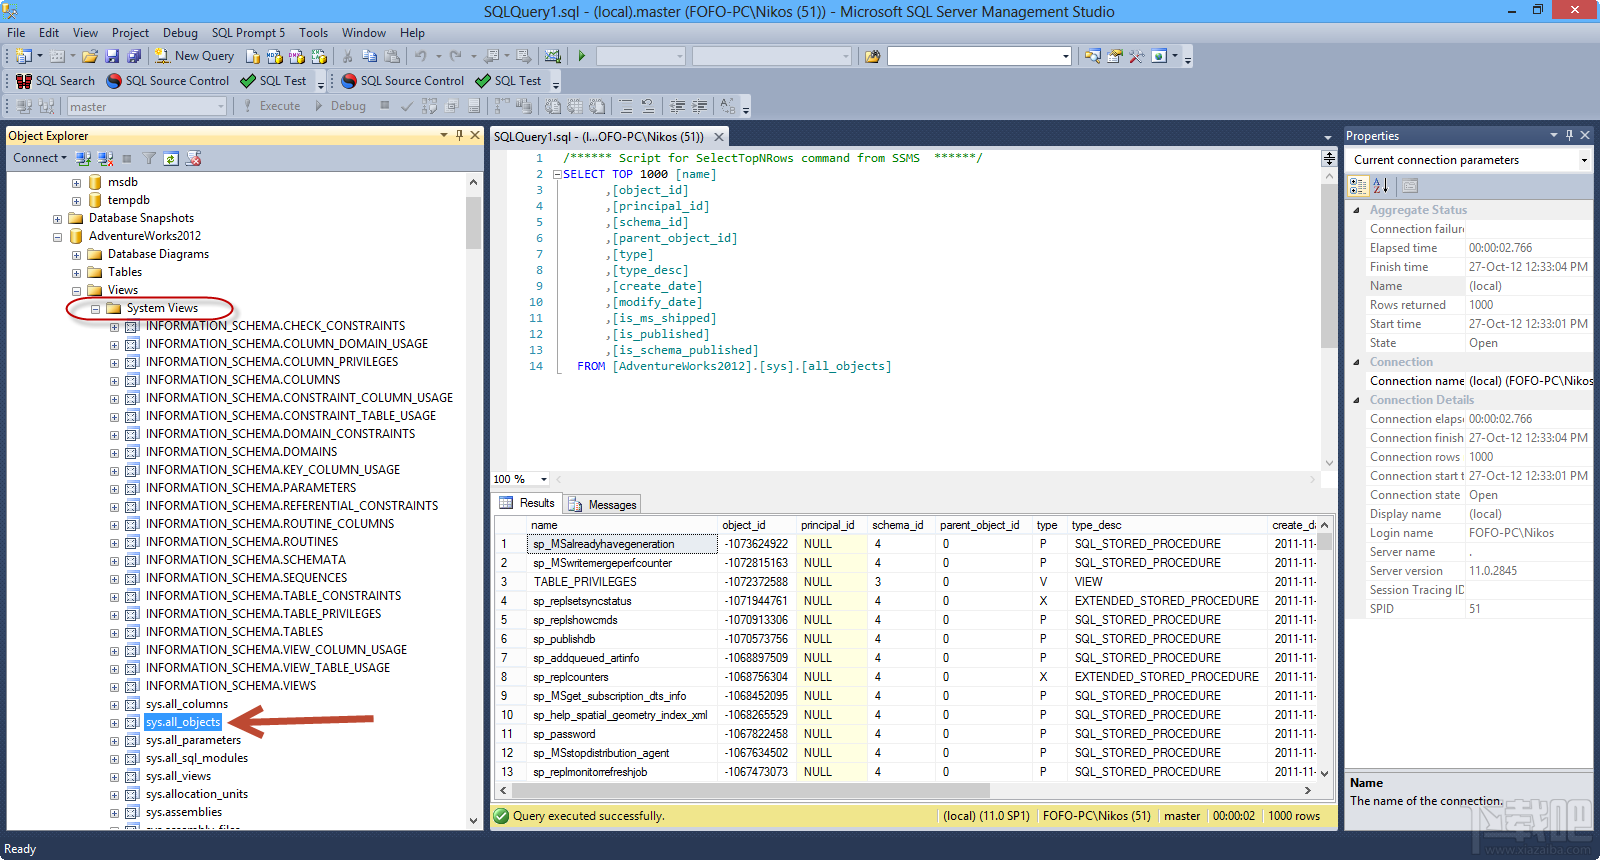Click the Parse checkmark icon
This screenshot has width=1600, height=860.
[x=407, y=106]
